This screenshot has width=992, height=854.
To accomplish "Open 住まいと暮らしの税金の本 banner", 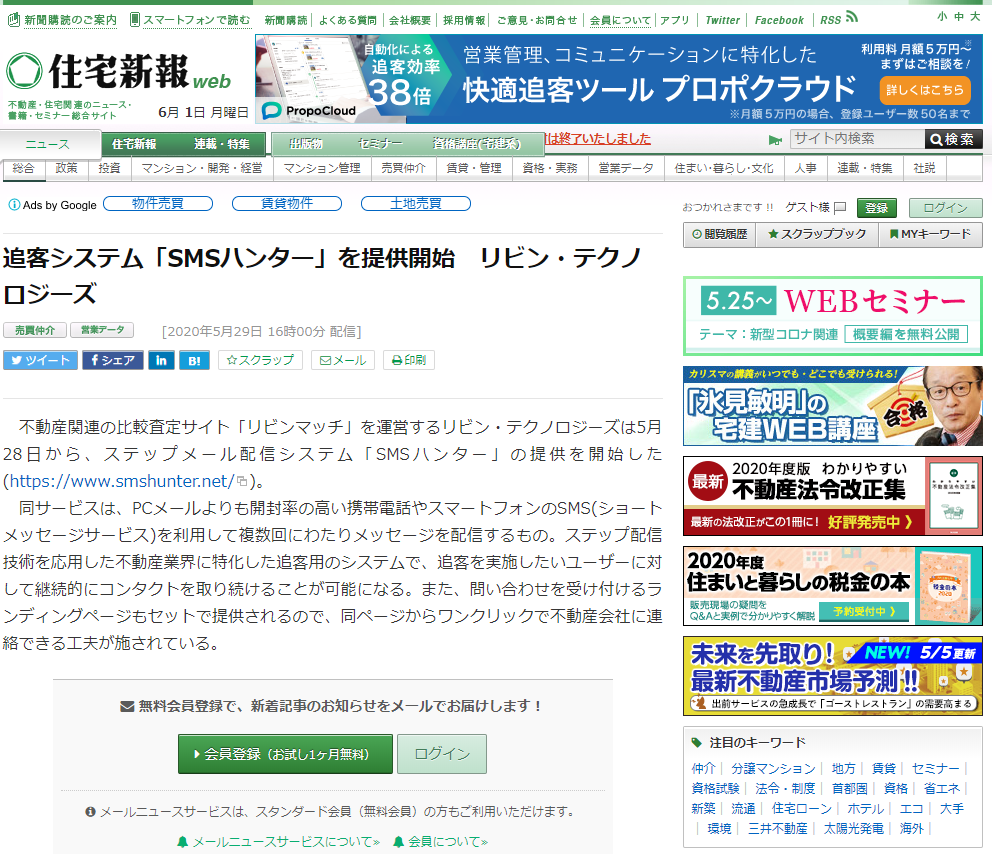I will tap(833, 586).
